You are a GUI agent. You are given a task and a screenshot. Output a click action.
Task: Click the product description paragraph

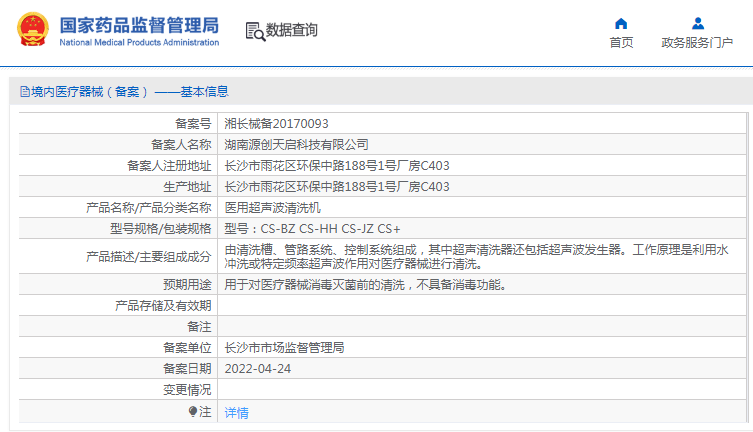pos(476,257)
